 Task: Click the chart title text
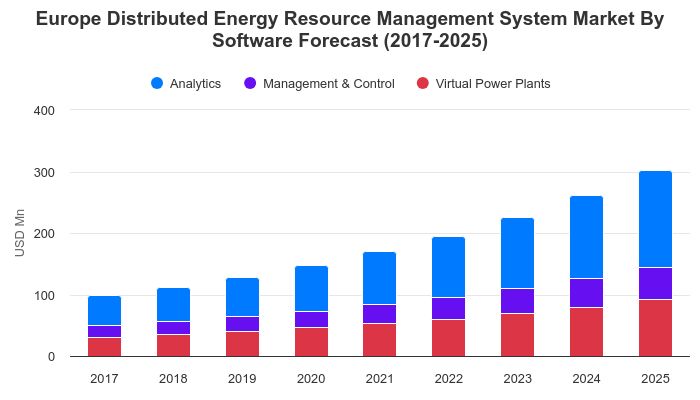click(350, 29)
